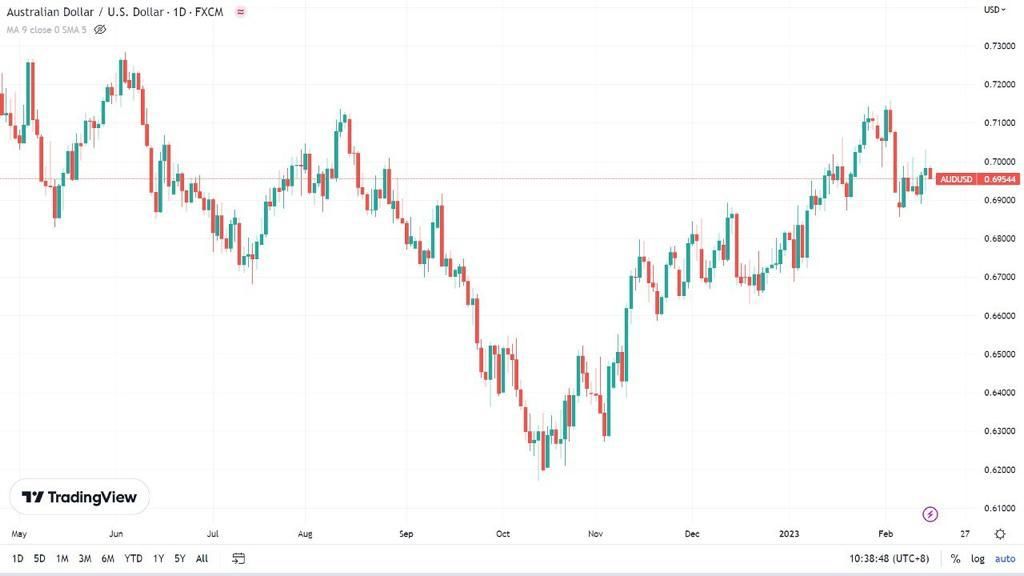The width and height of the screenshot is (1024, 576).
Task: Click the purple lightning flash icon
Action: 930,515
